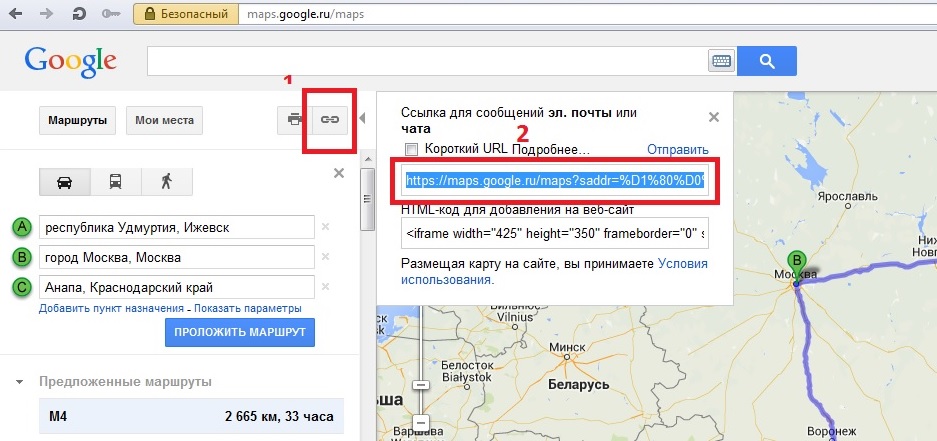The image size is (937, 441).
Task: Remove the Анапа waypoint
Action: (x=326, y=287)
